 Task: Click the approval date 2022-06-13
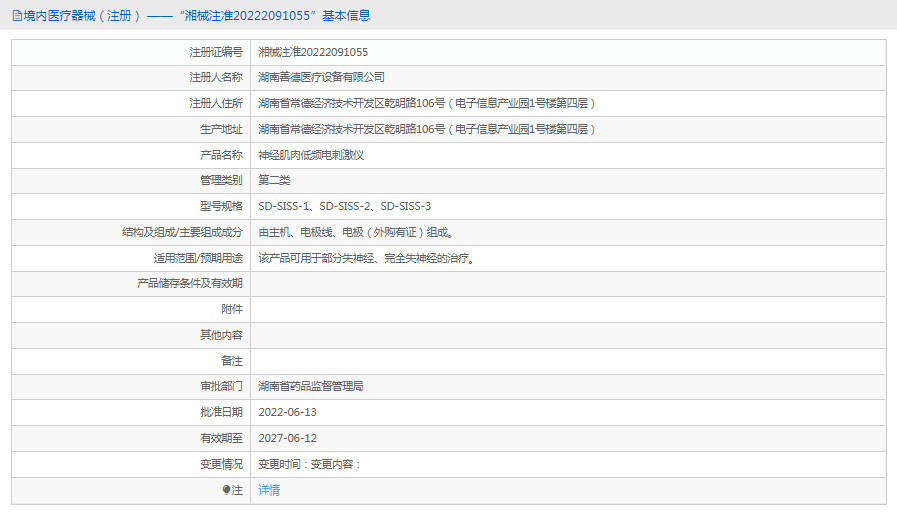pyautogui.click(x=287, y=412)
